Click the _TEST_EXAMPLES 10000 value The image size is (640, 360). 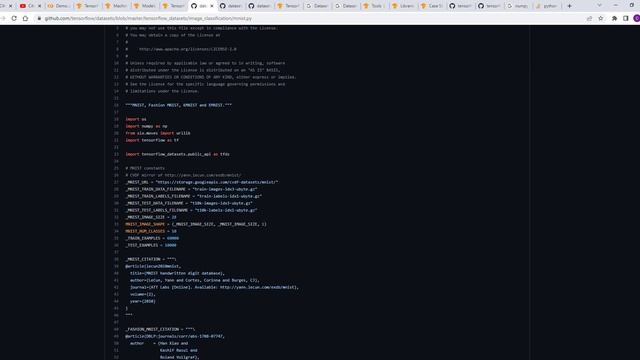170,245
